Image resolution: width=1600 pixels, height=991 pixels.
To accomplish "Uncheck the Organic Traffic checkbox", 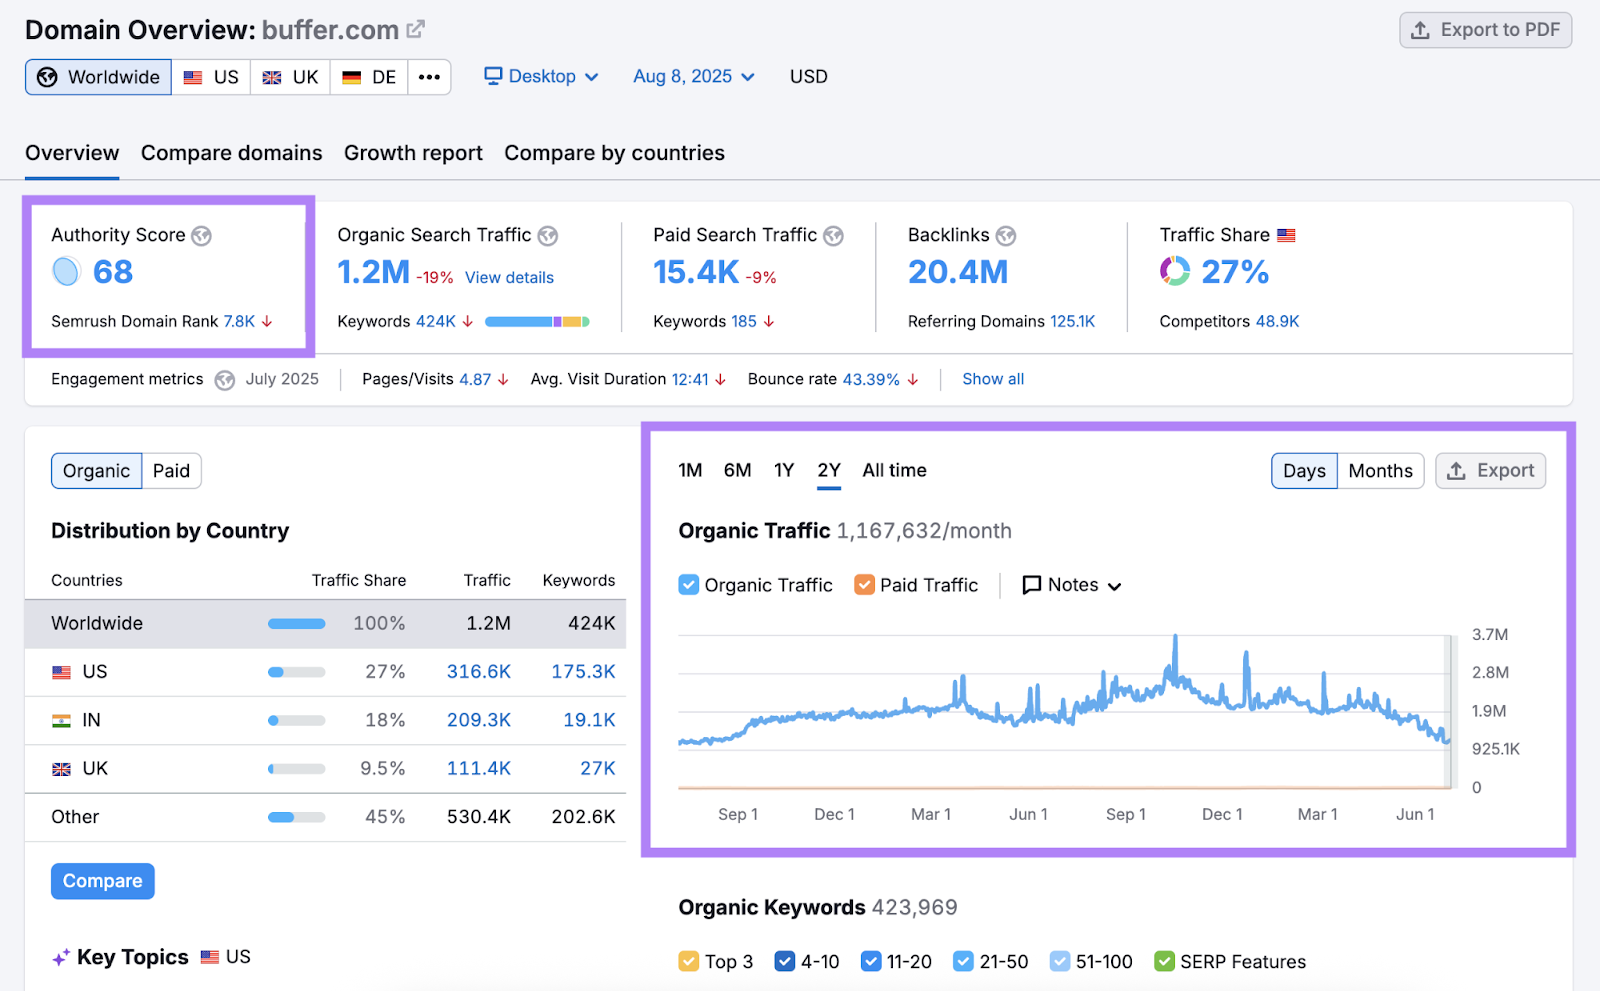I will (x=688, y=584).
